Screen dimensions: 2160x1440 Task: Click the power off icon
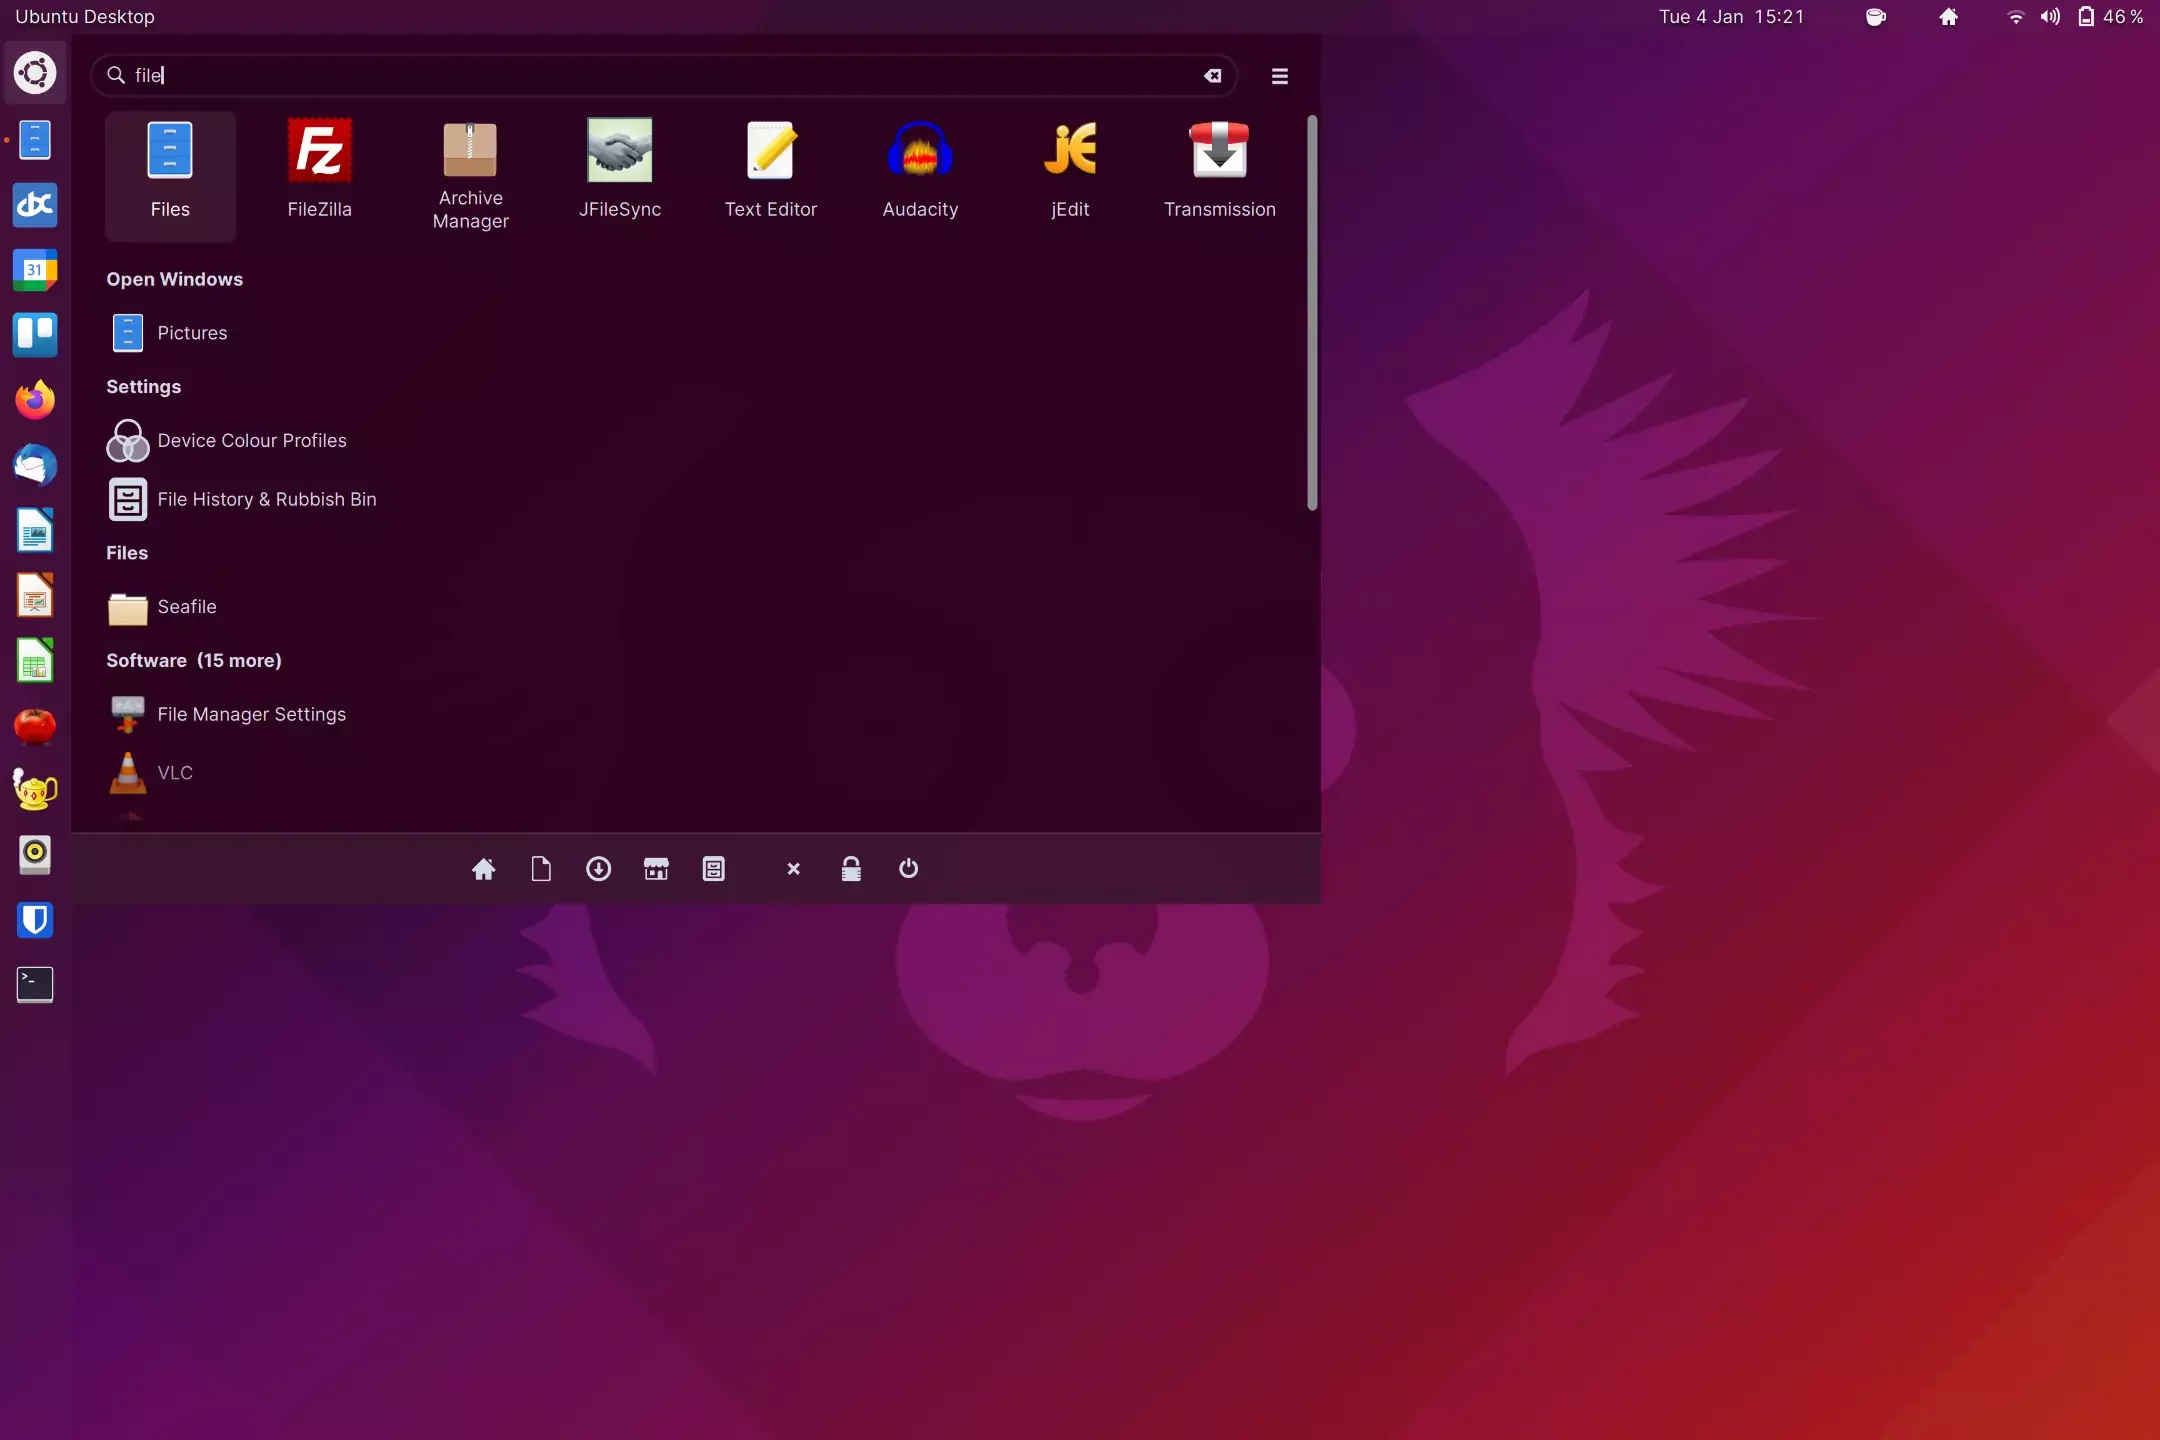(x=908, y=868)
